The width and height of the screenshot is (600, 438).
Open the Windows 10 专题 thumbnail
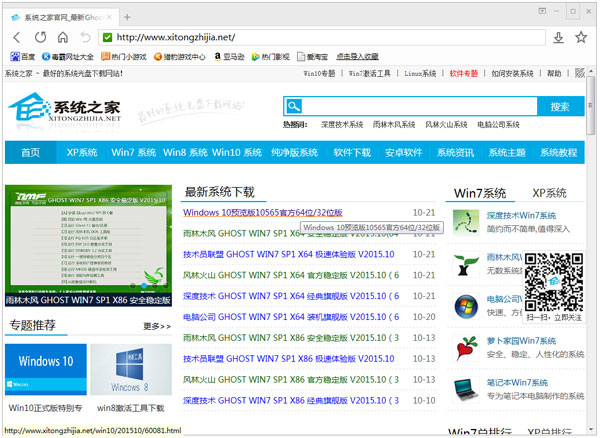click(x=46, y=369)
